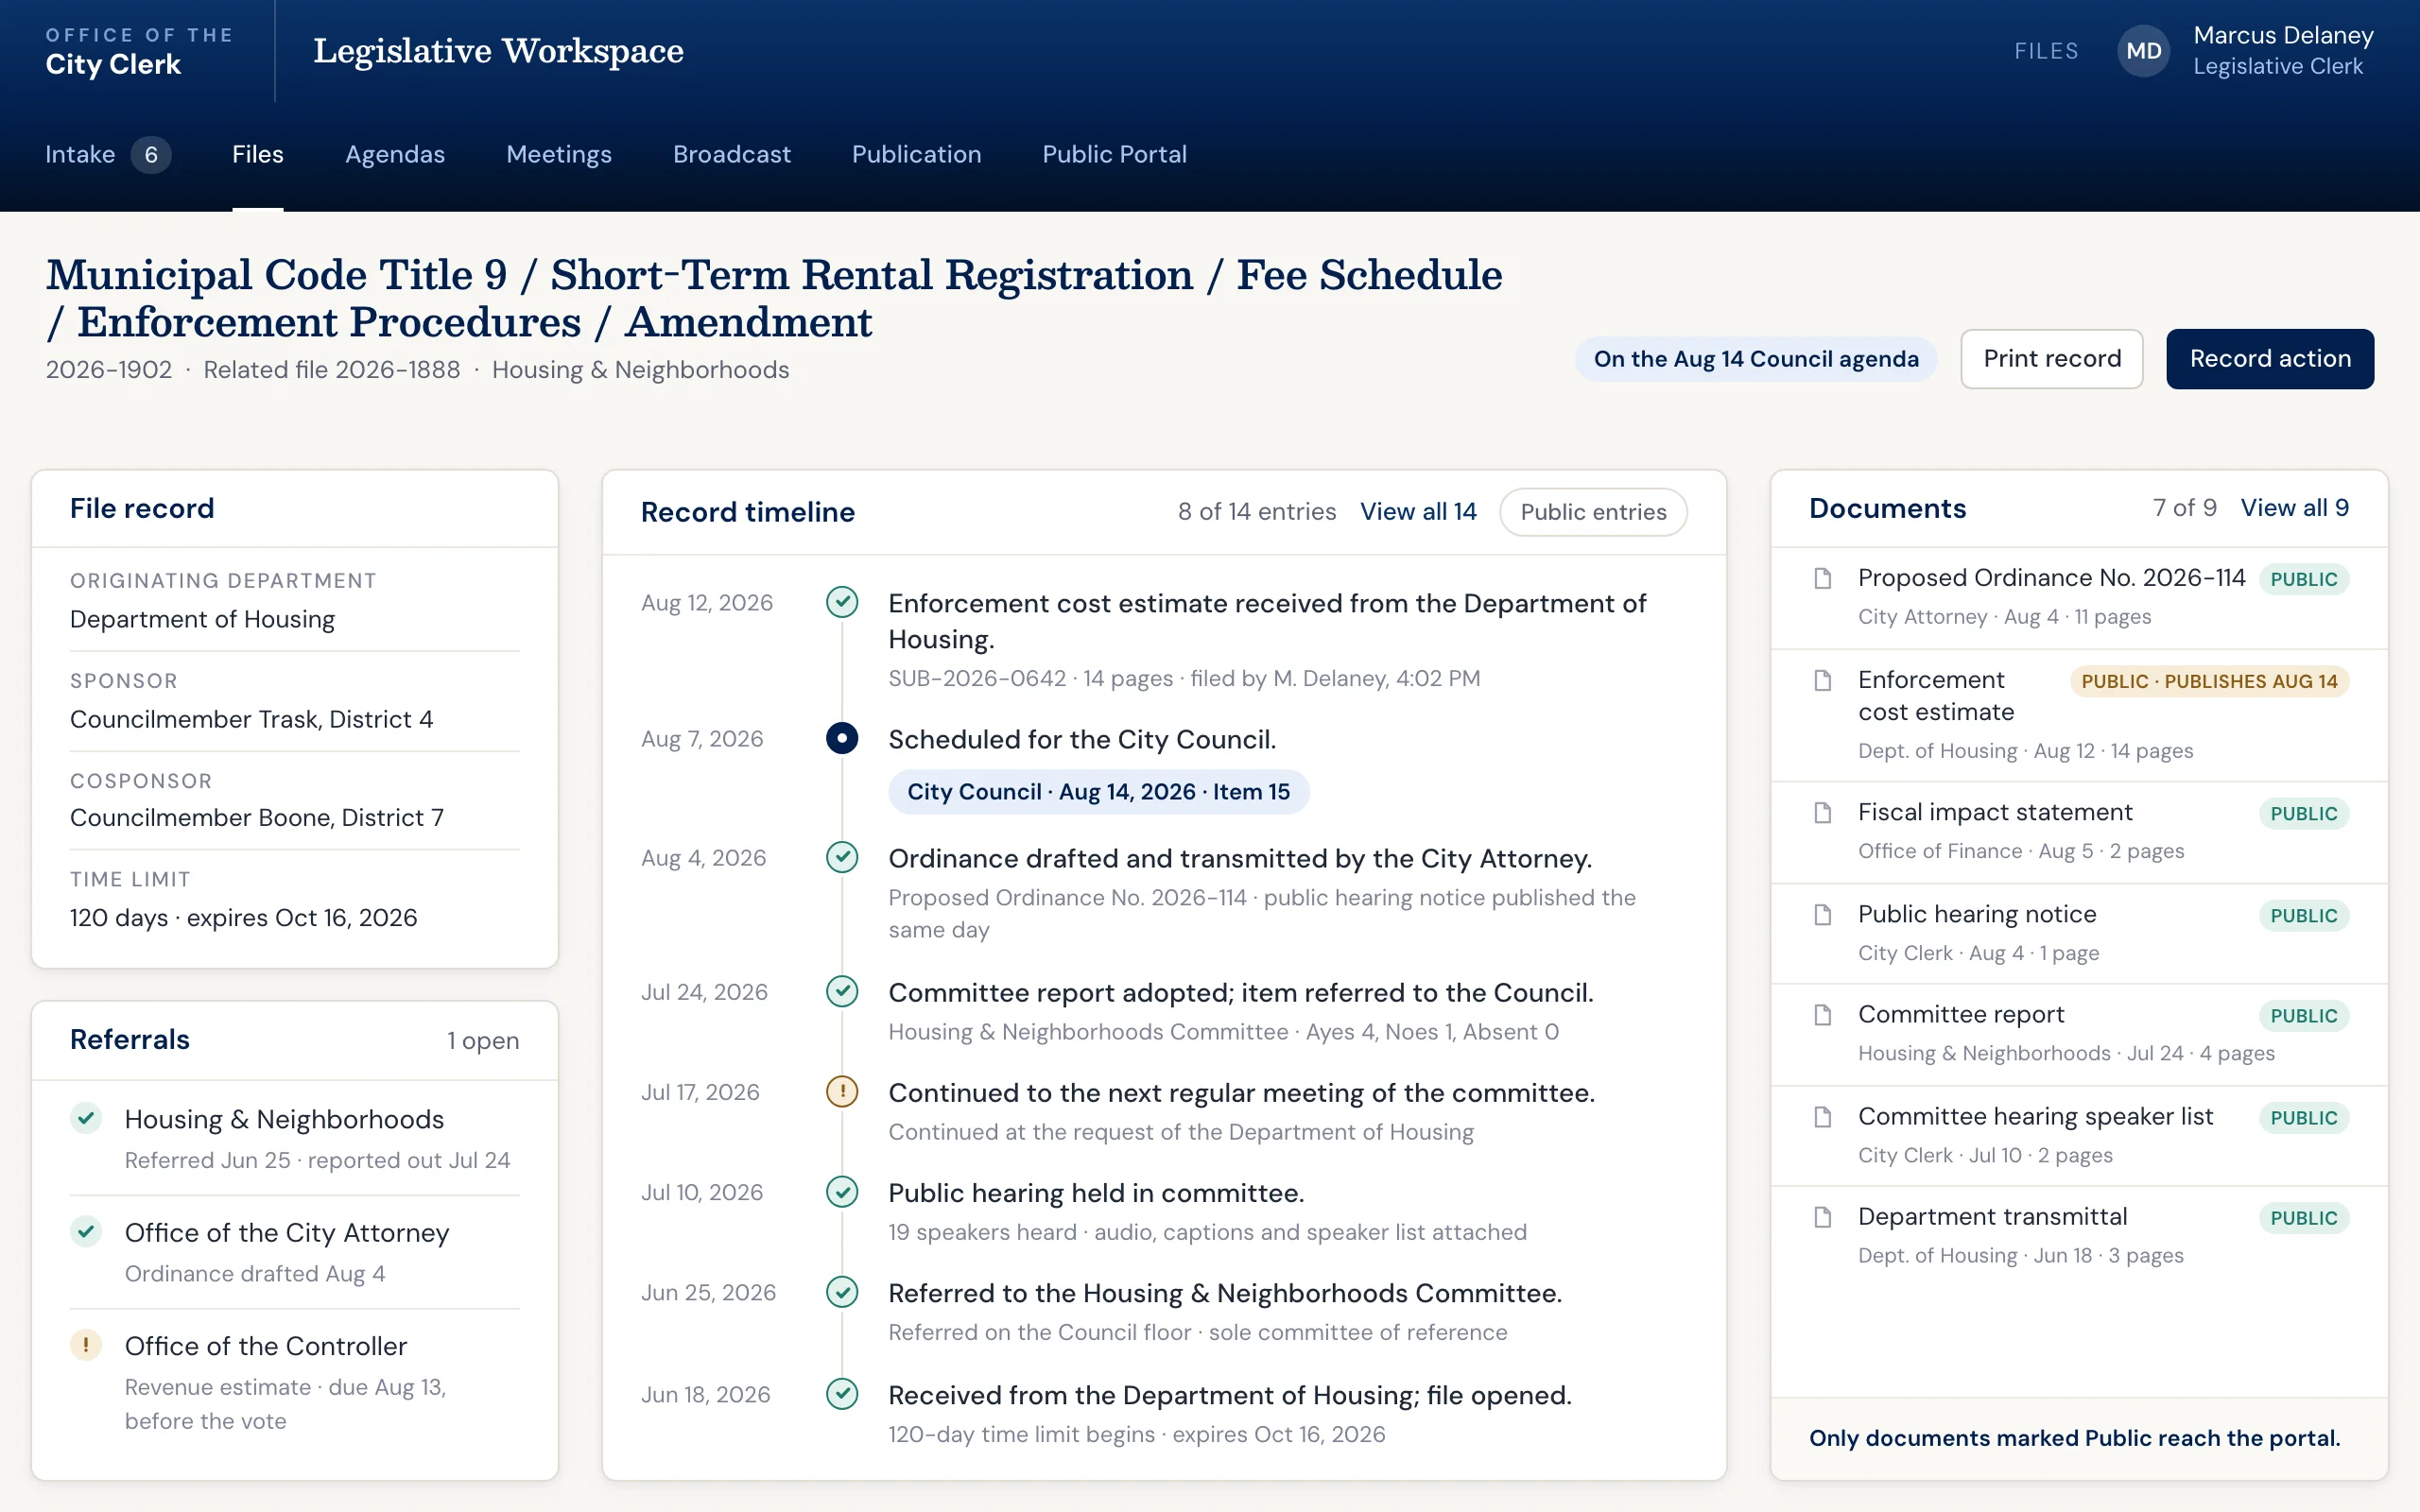Click the Jul 17 warning timeline icon

[842, 1091]
